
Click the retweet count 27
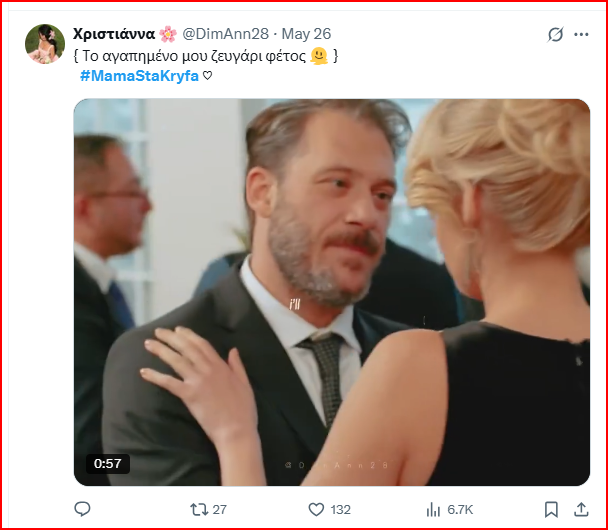pyautogui.click(x=220, y=509)
